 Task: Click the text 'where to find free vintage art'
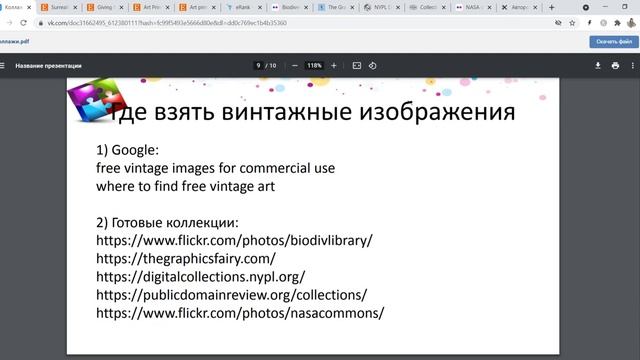click(x=185, y=187)
